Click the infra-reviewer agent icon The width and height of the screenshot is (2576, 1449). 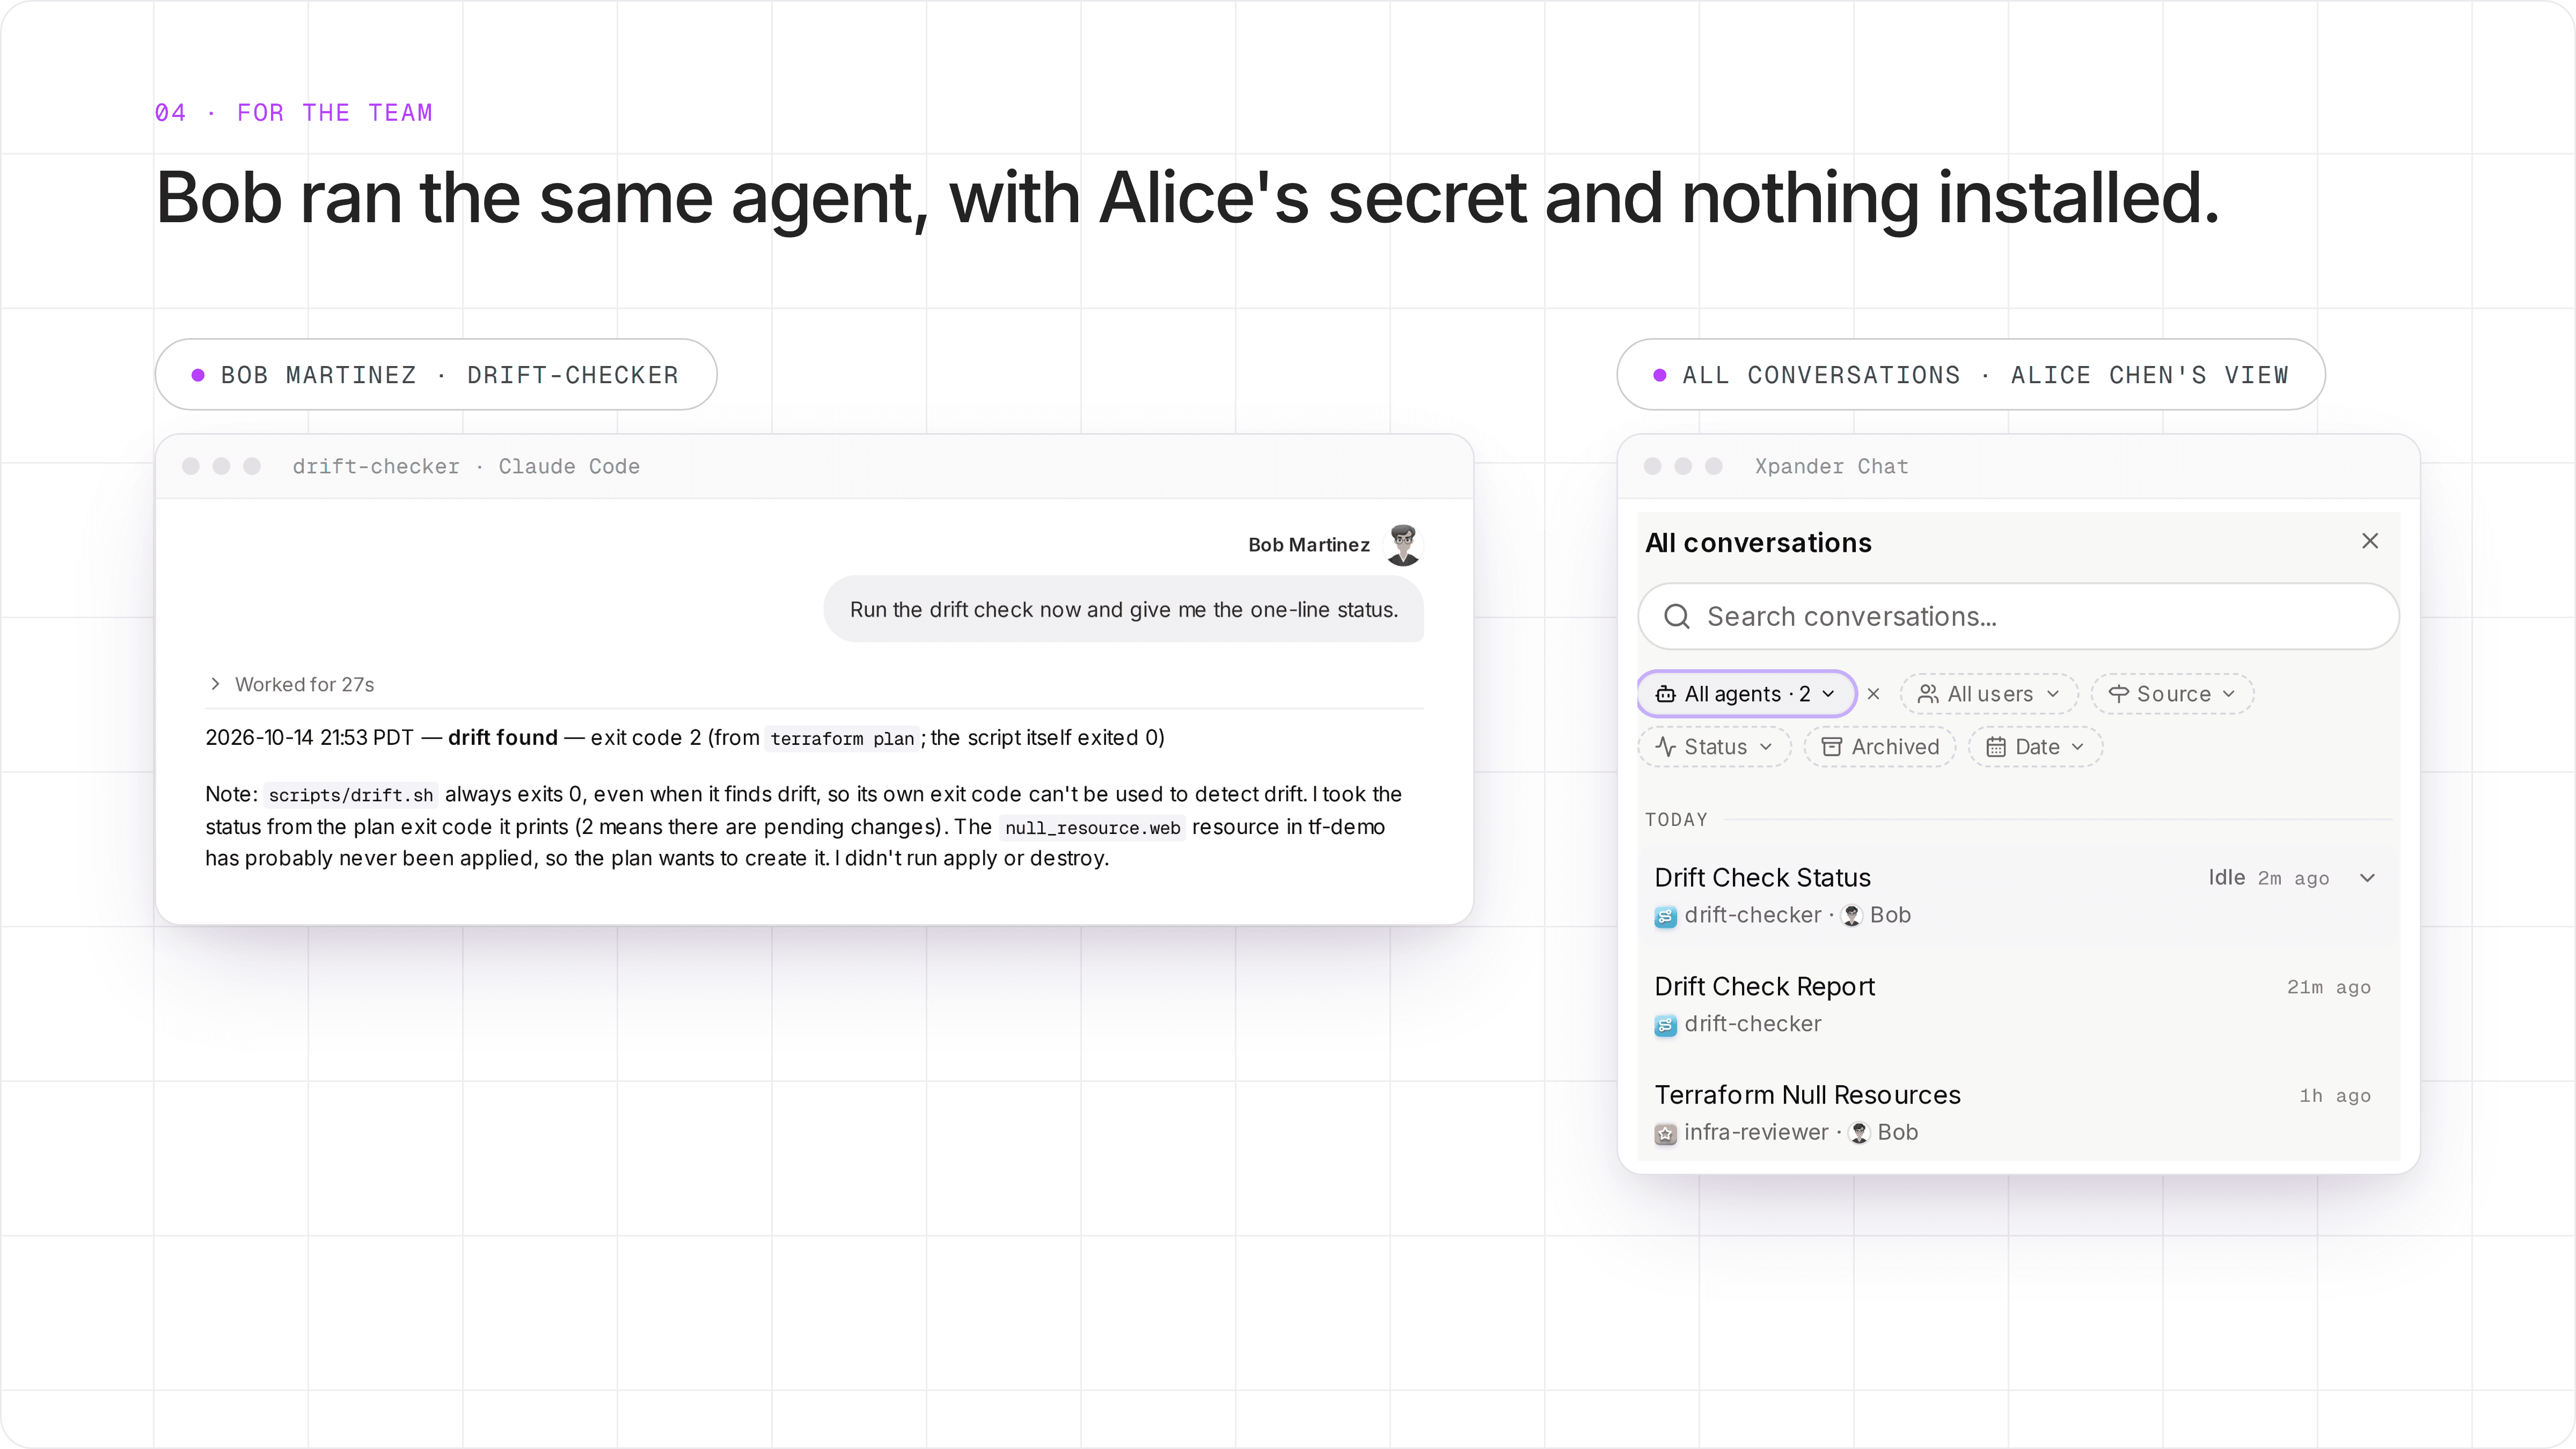[1665, 1133]
